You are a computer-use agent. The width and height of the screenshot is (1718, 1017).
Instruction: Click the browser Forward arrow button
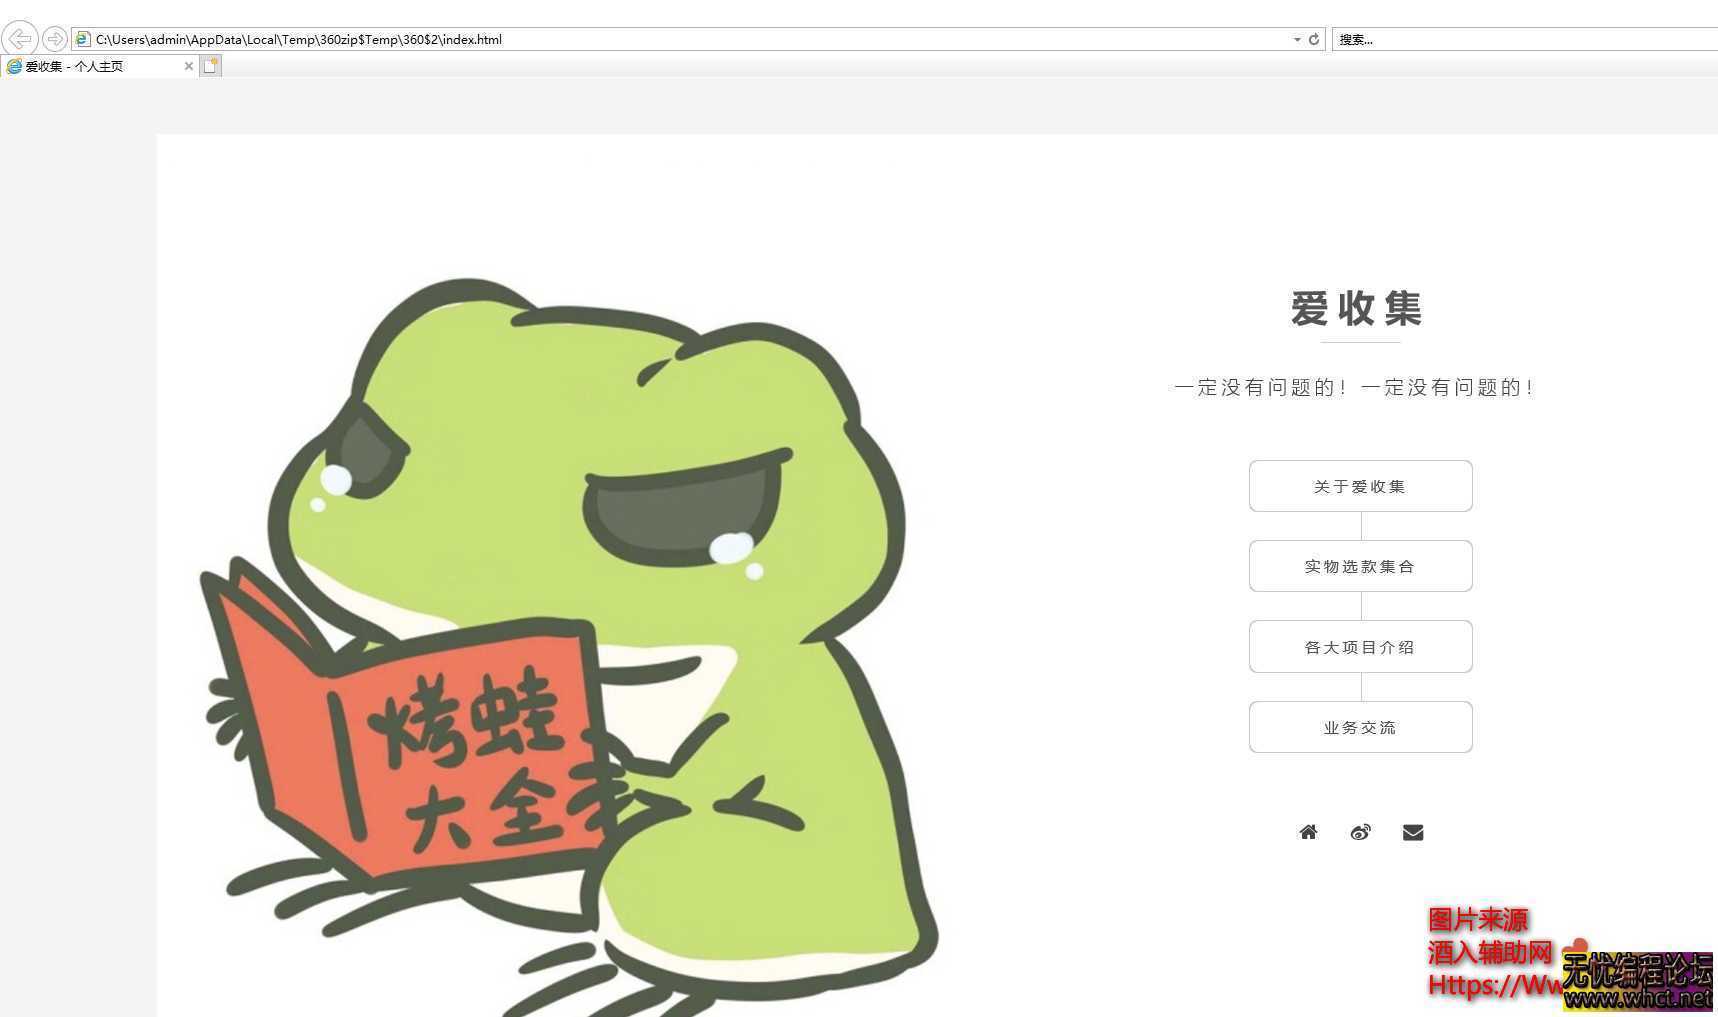54,39
